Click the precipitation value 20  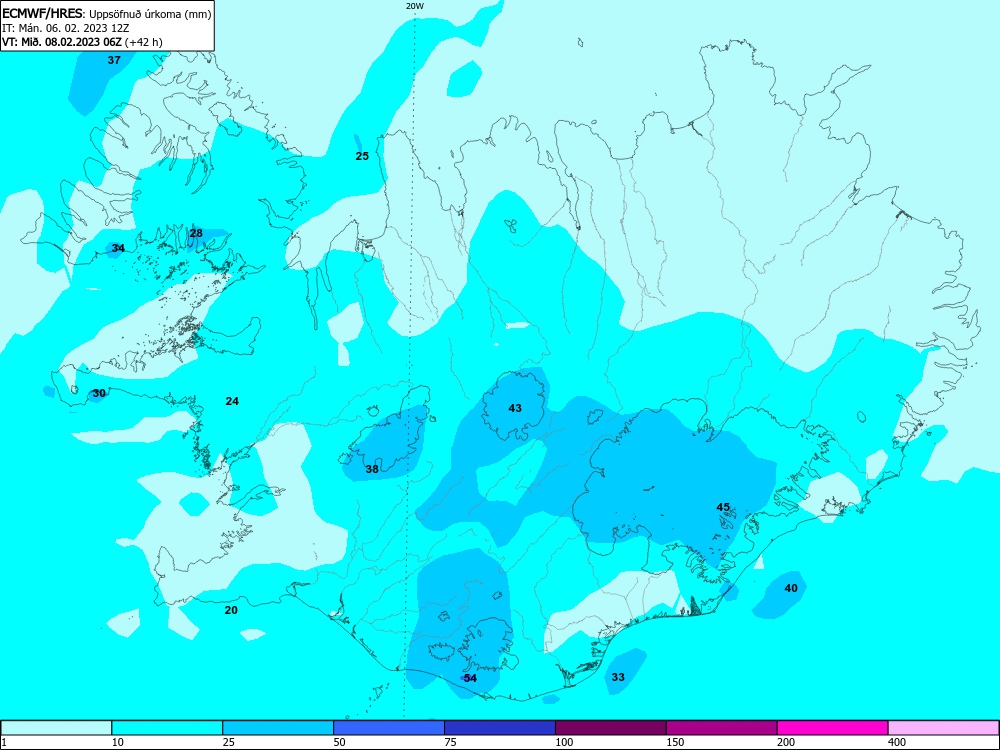click(231, 610)
